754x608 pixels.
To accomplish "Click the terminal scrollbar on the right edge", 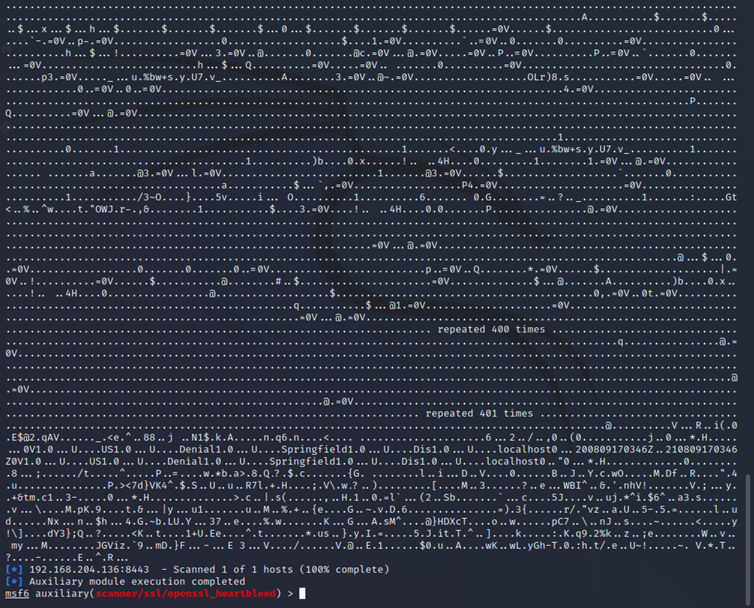I will 748,300.
